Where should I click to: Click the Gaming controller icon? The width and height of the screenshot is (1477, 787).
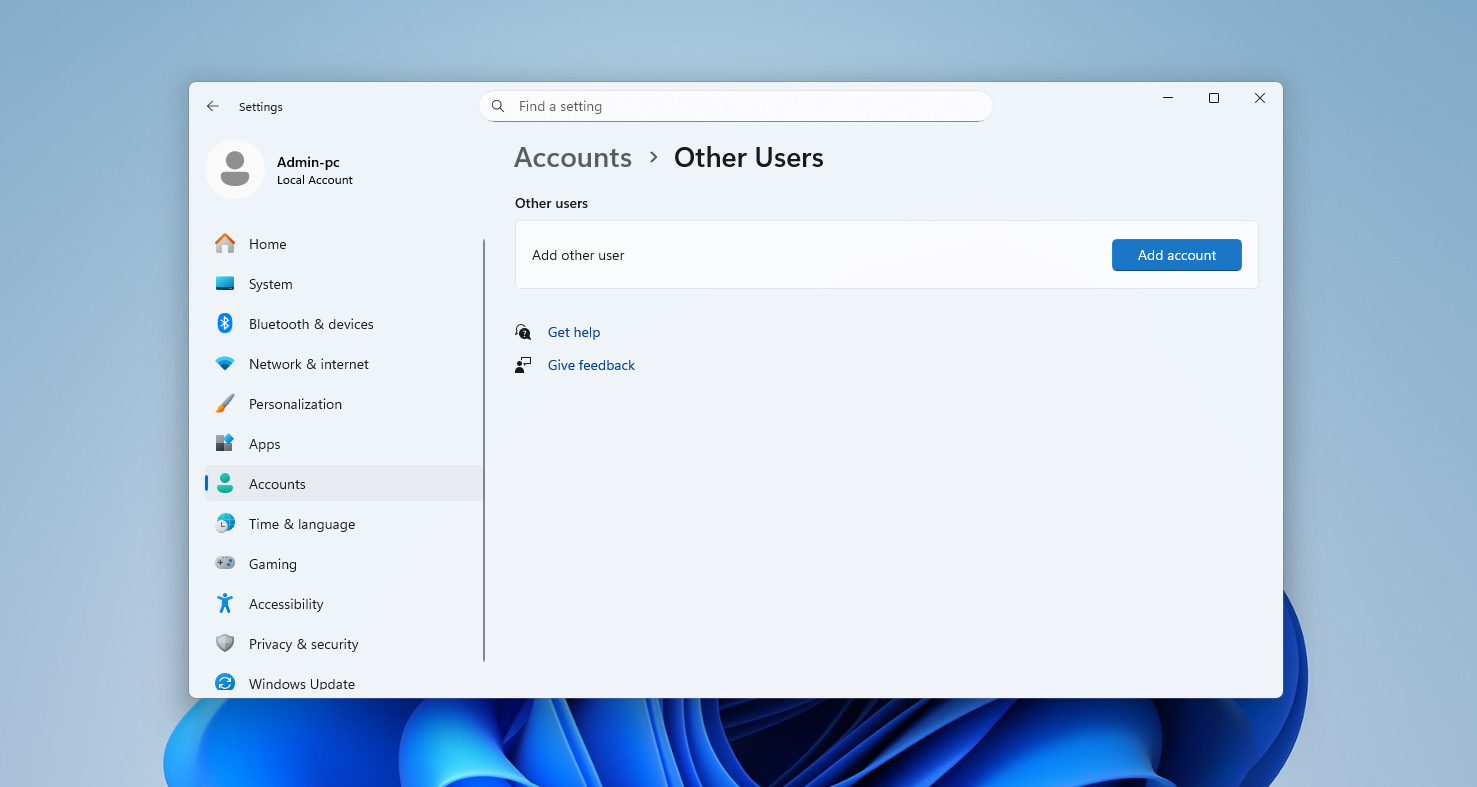click(x=225, y=564)
